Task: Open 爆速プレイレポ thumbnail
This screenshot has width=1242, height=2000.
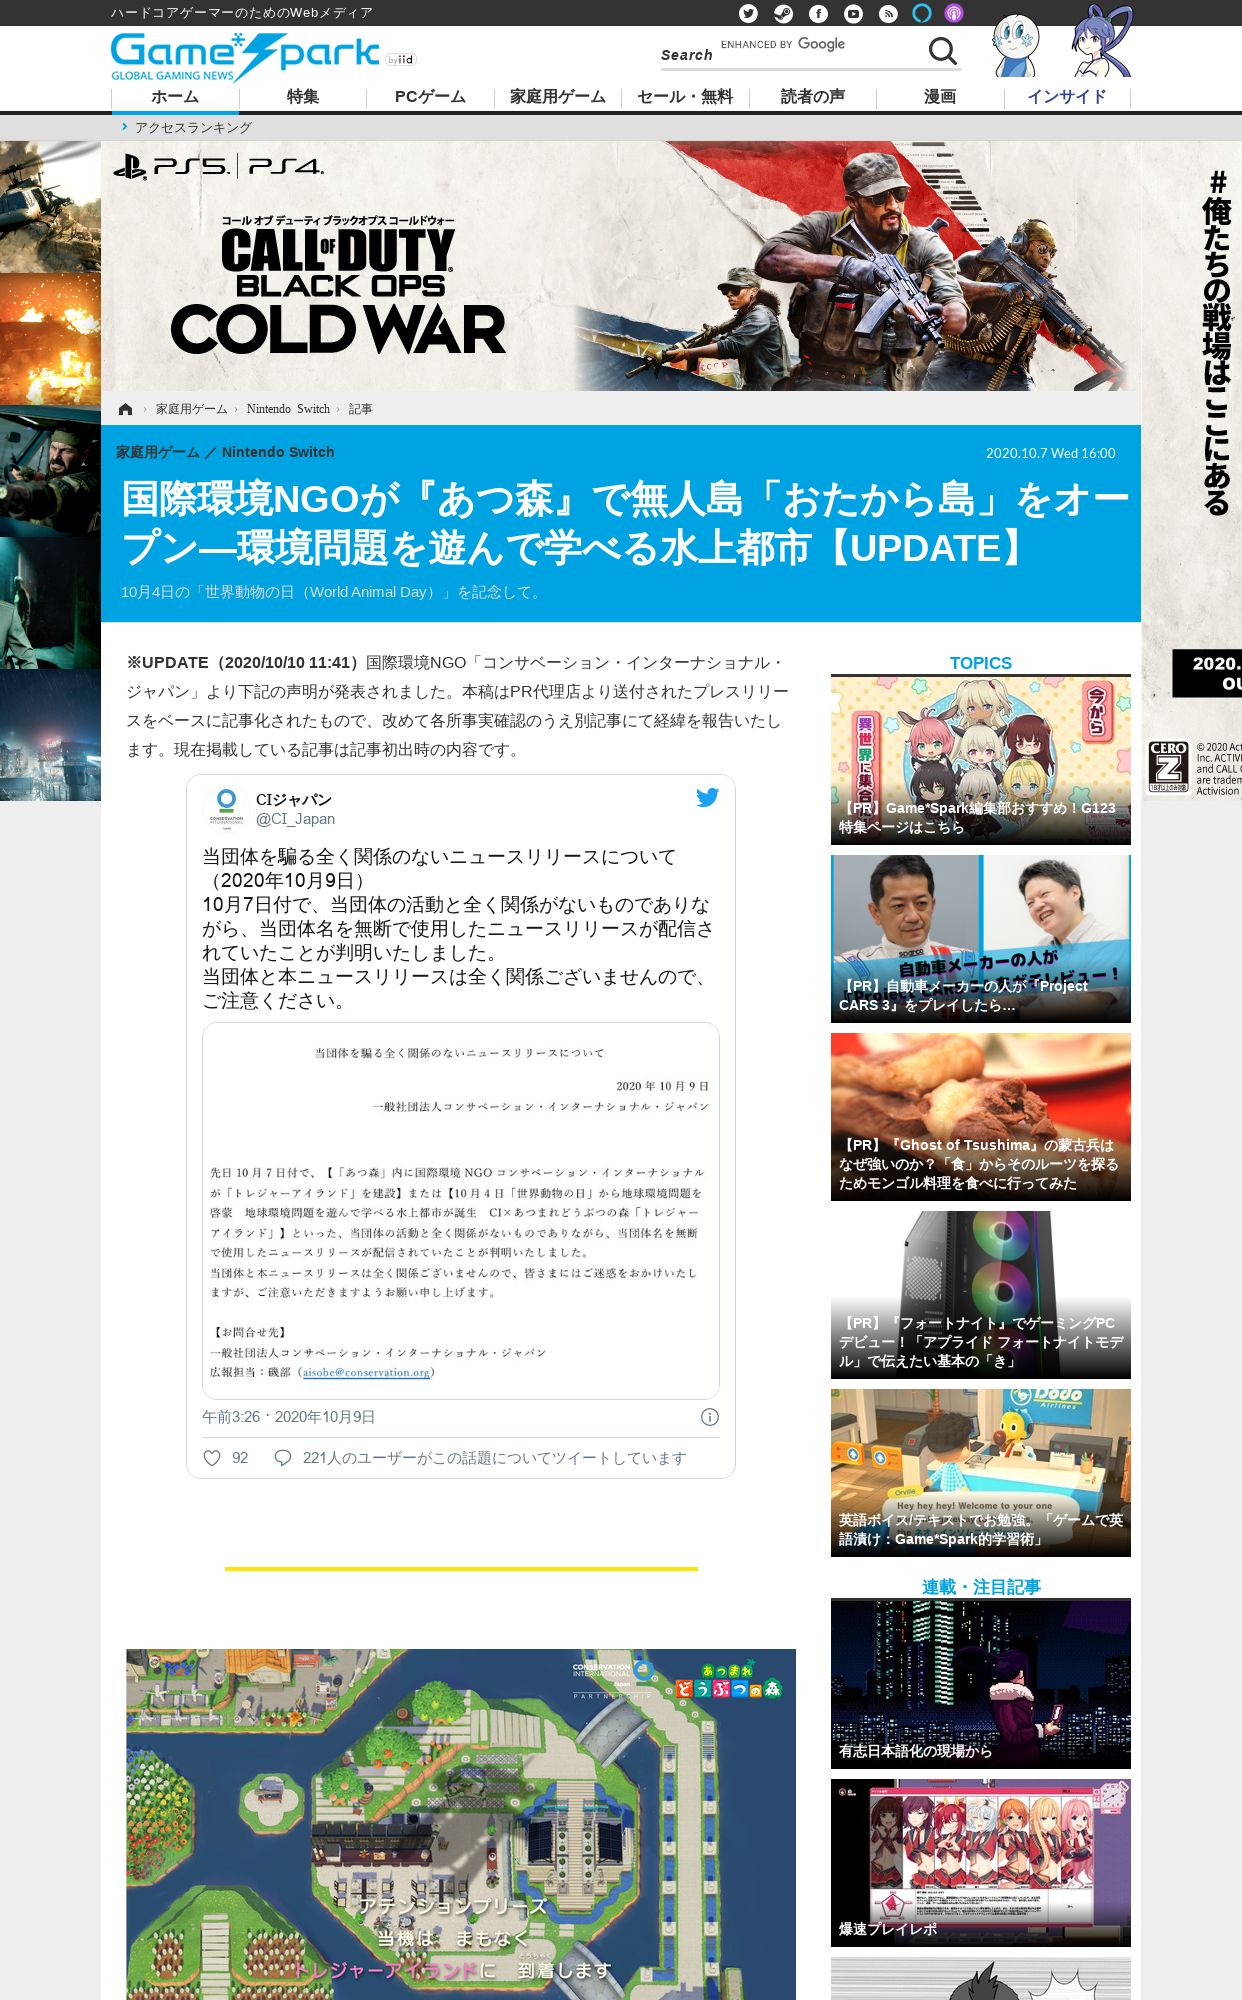Action: click(981, 1863)
